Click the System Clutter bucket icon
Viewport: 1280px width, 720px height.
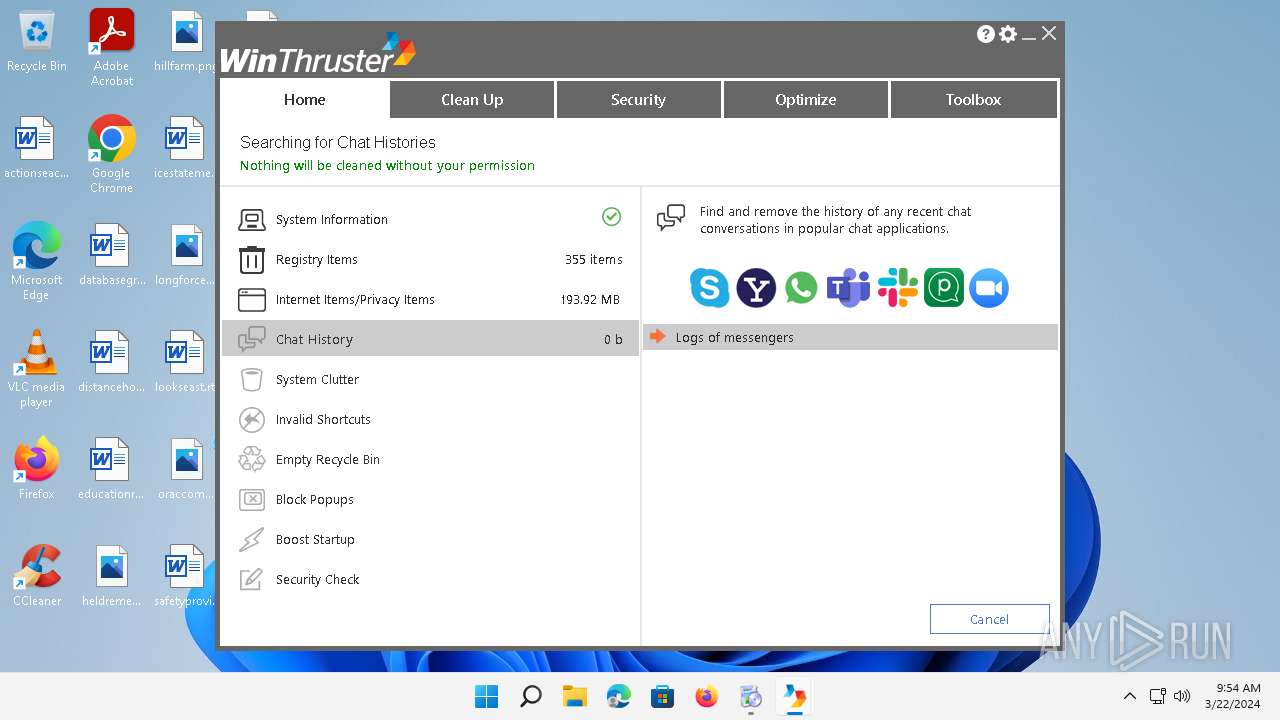pos(252,380)
